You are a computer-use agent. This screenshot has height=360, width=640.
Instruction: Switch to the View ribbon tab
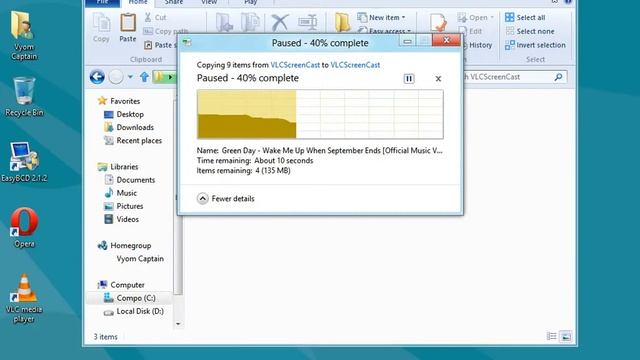(x=209, y=2)
